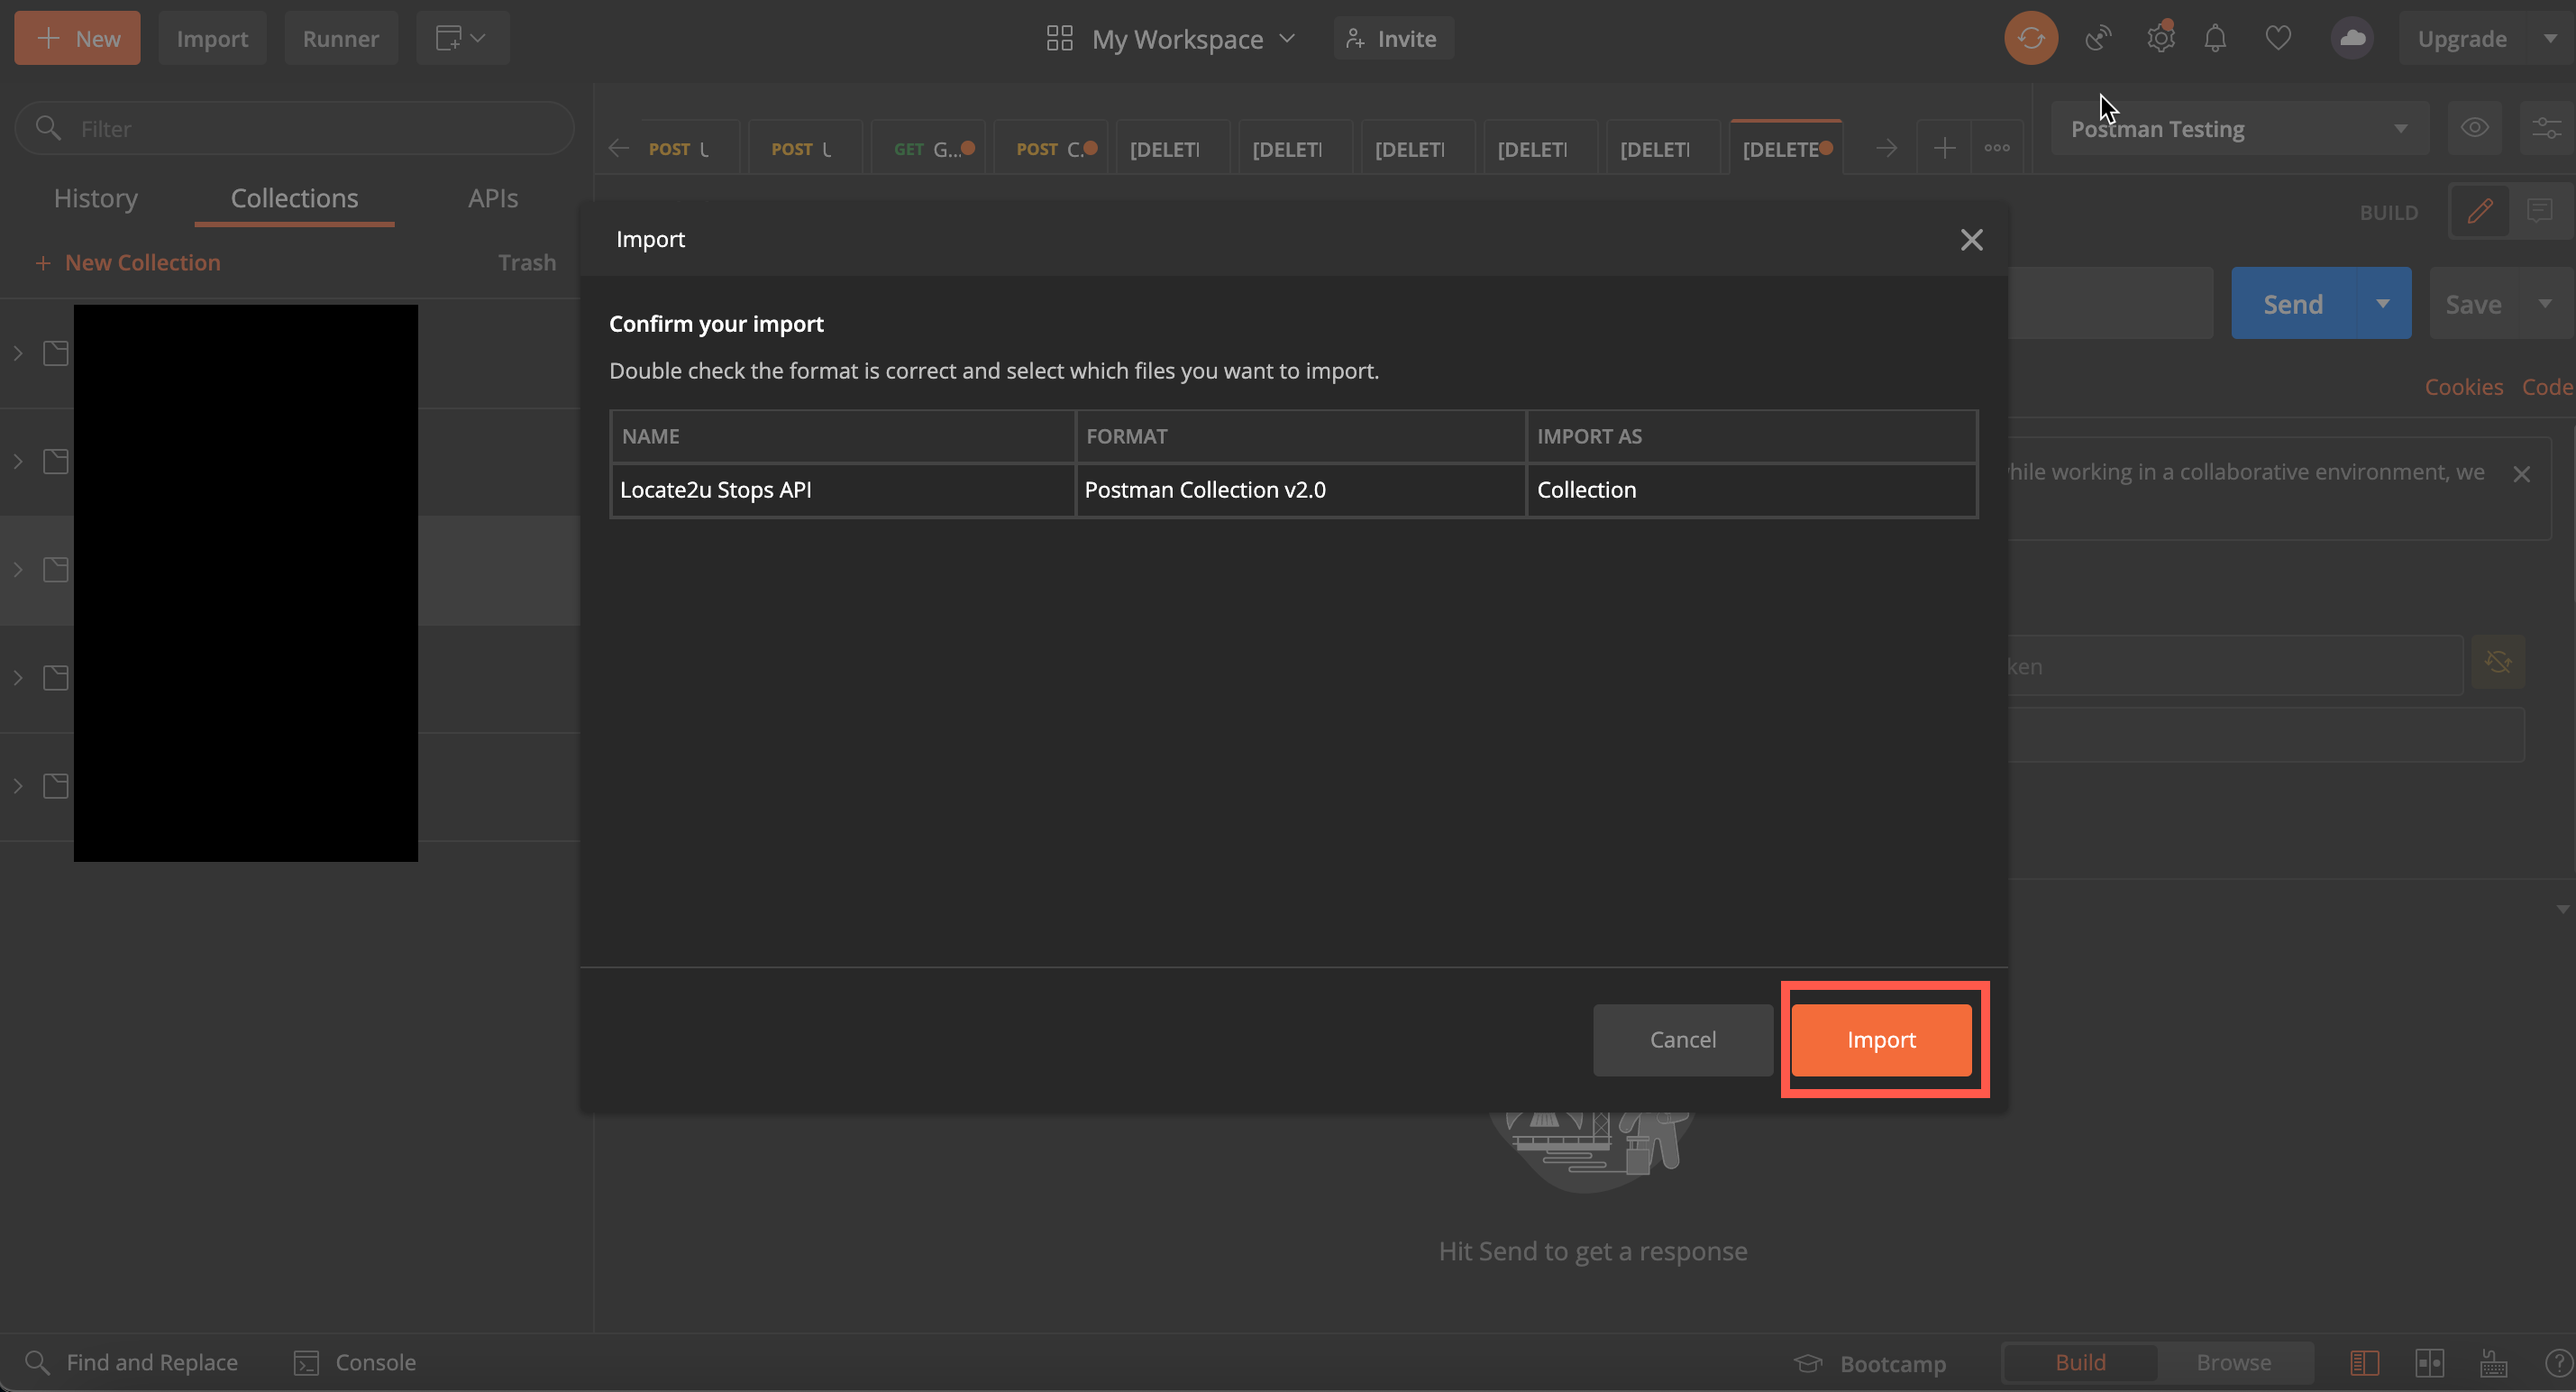The image size is (2576, 1392).
Task: Click the Filter search field
Action: click(x=294, y=128)
